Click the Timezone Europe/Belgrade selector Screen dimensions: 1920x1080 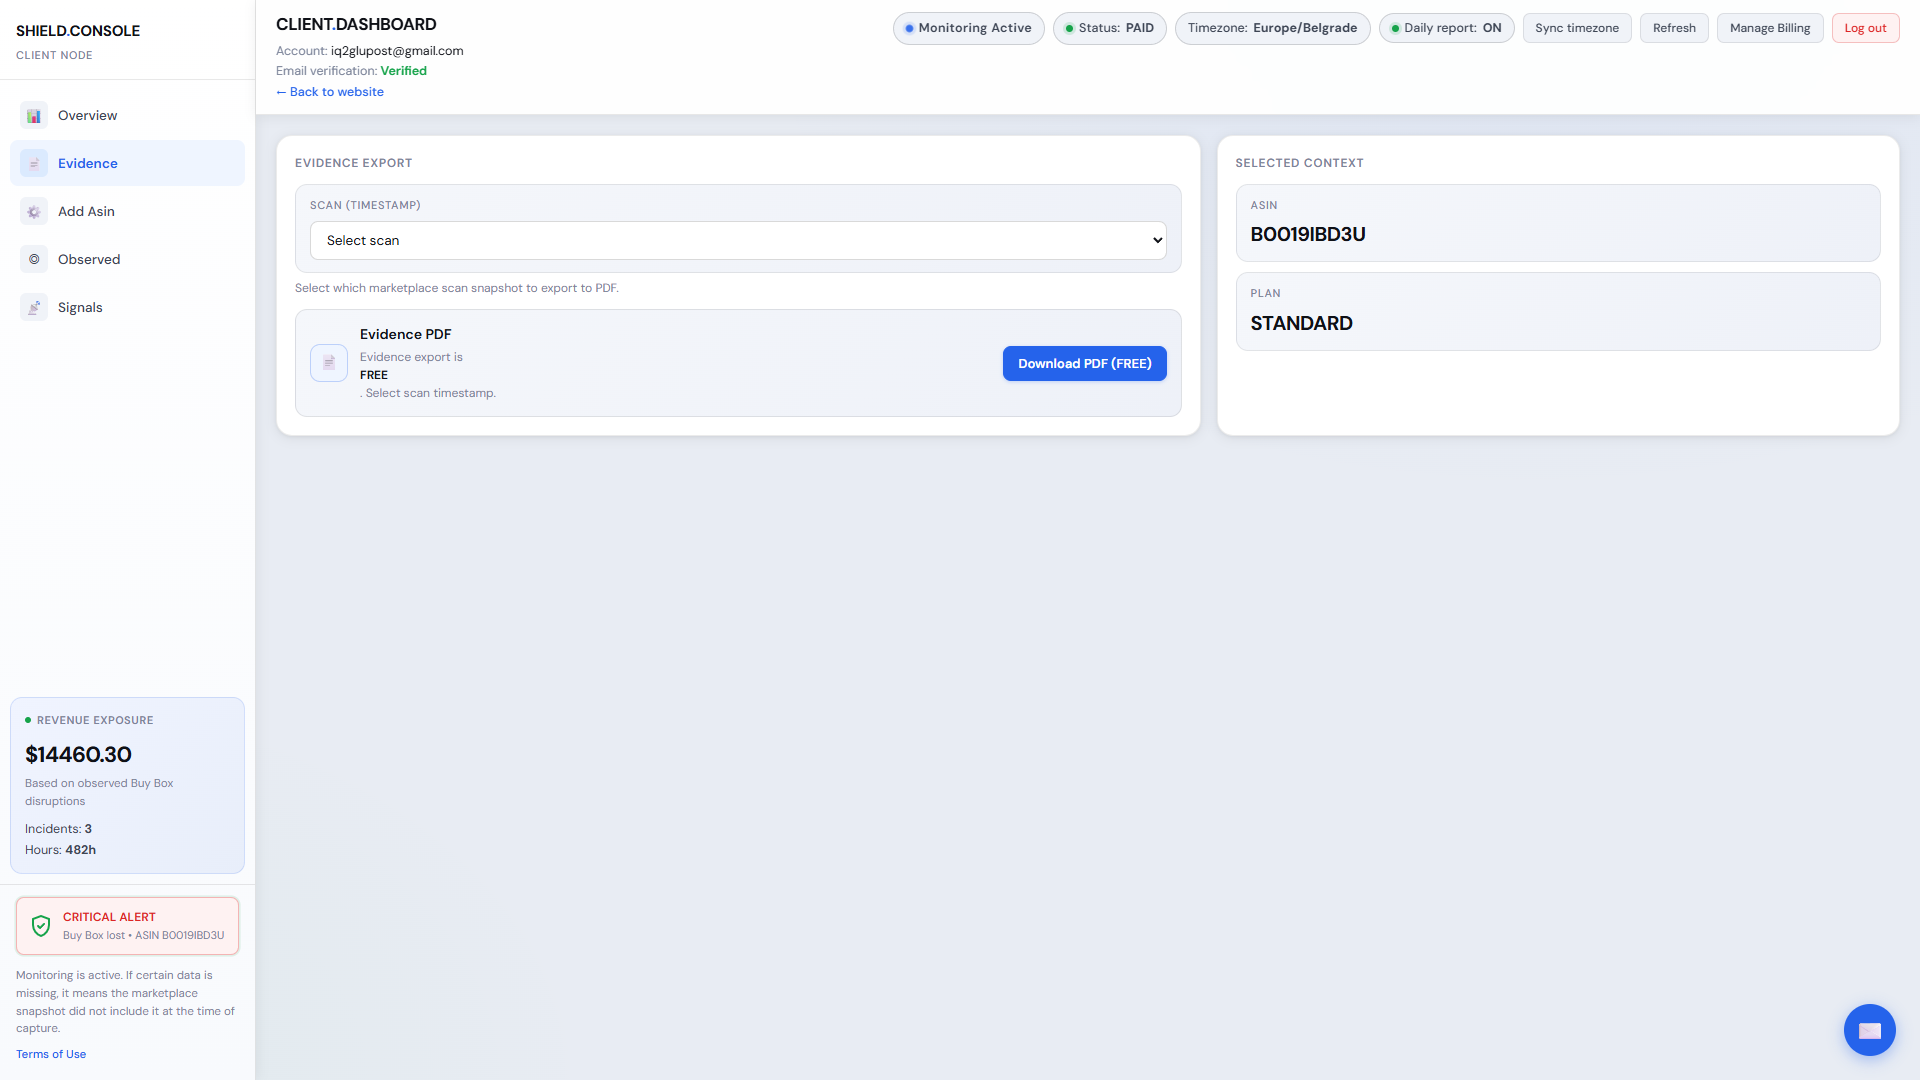point(1272,28)
